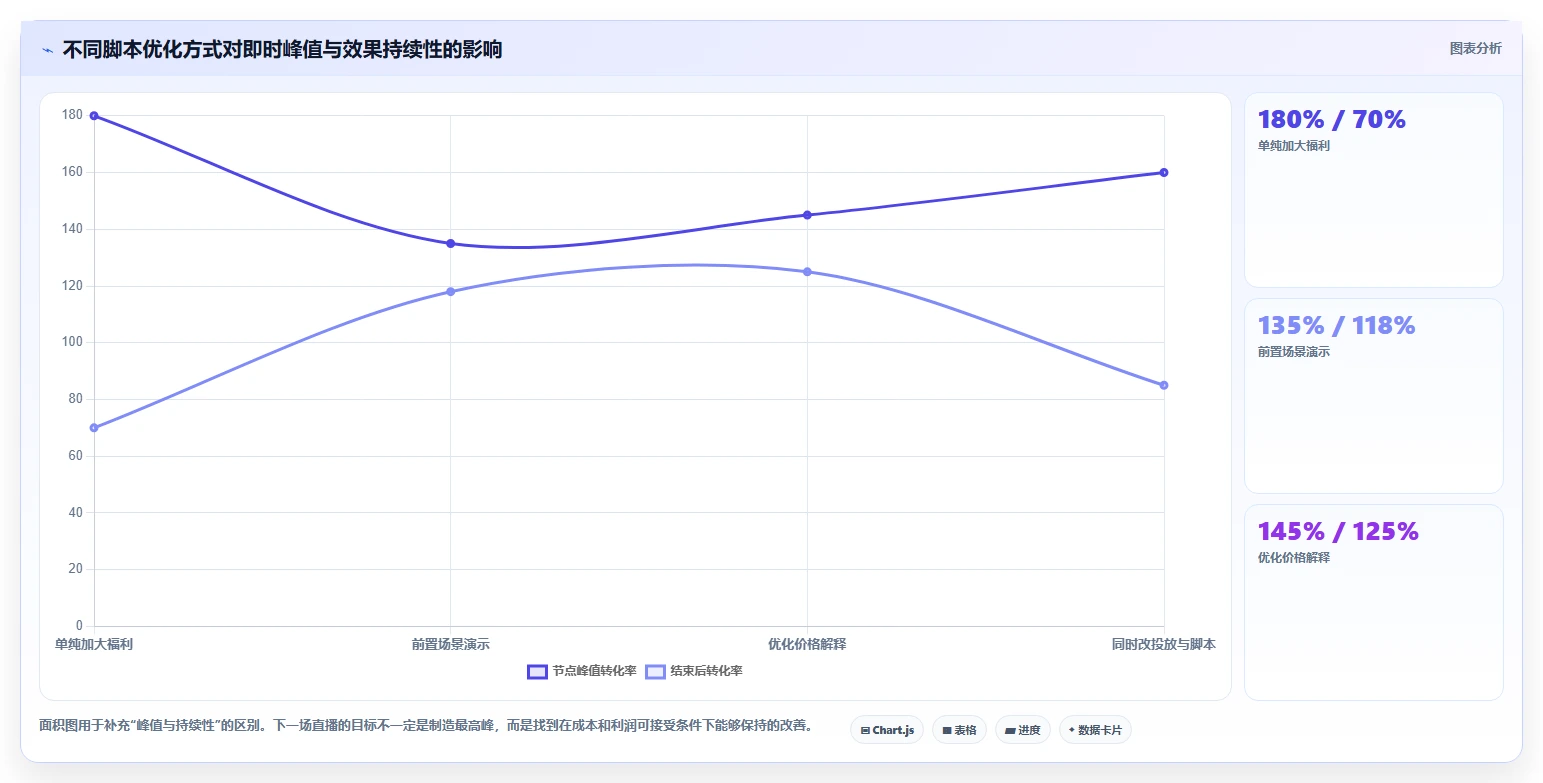This screenshot has height=783, width=1543.
Task: Click the lightning icon beside the chart title
Action: [x=47, y=50]
